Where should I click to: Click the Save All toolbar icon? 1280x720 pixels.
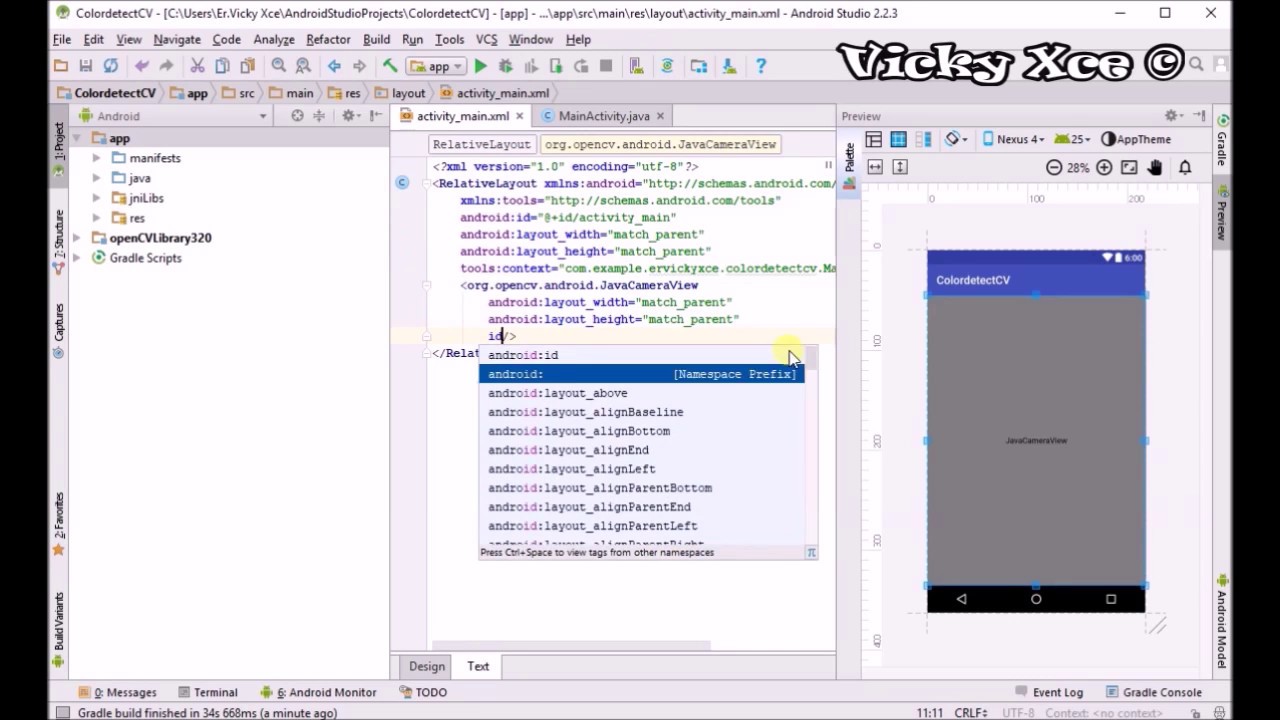tap(86, 66)
